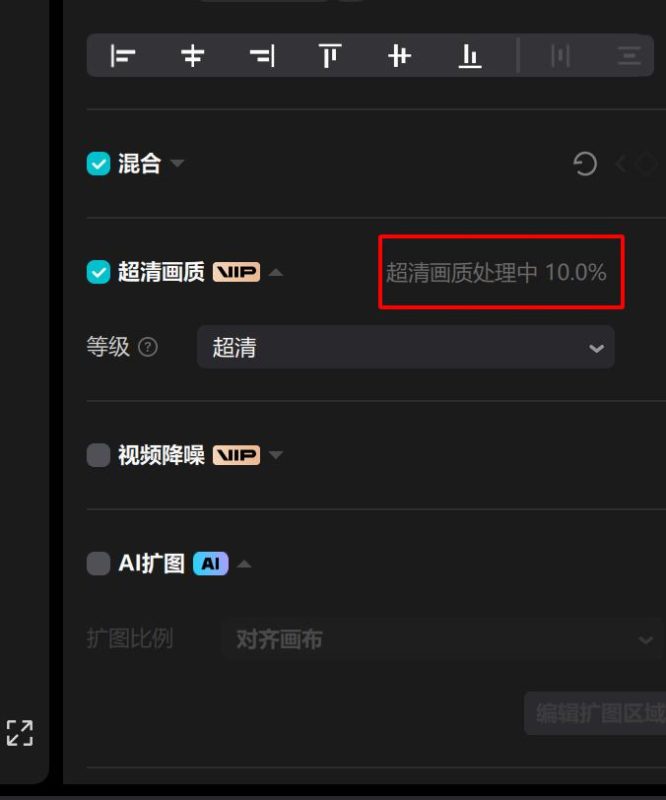Align bottom using the toolbar icon
Viewport: 666px width, 800px height.
(x=470, y=56)
